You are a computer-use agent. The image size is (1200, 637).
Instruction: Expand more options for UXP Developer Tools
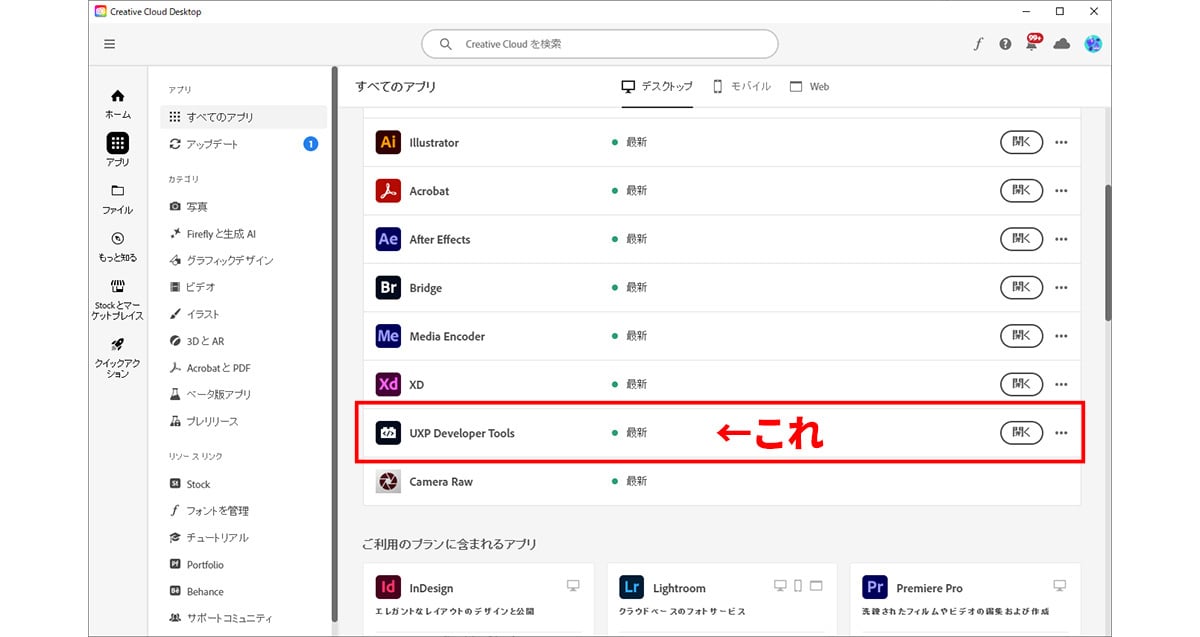(x=1061, y=433)
